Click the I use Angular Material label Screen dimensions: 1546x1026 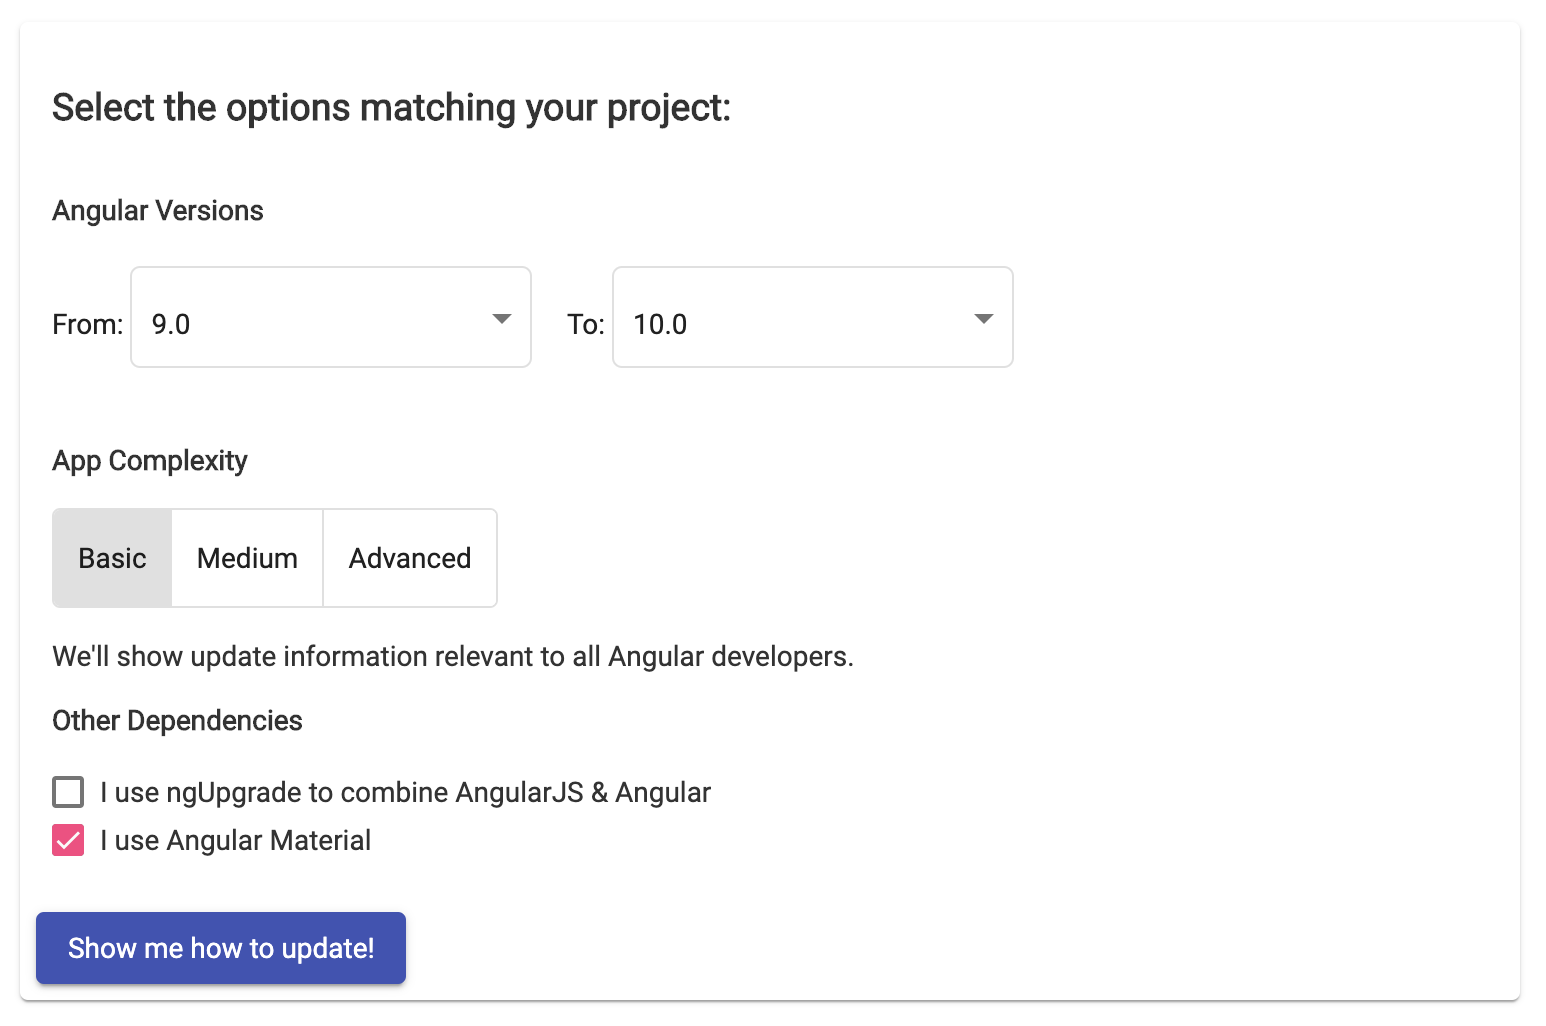(x=235, y=840)
